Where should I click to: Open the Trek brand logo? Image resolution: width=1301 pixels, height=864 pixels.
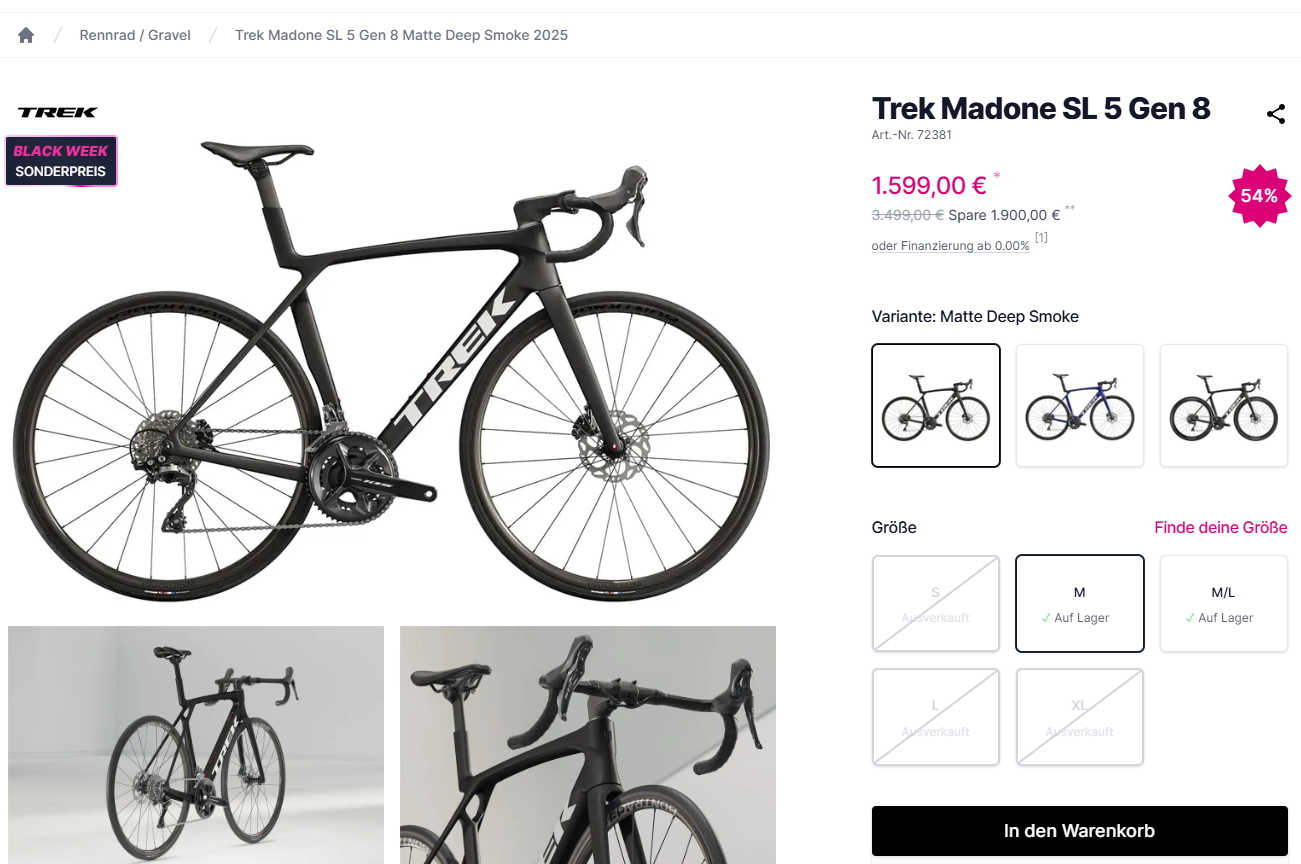(x=58, y=113)
